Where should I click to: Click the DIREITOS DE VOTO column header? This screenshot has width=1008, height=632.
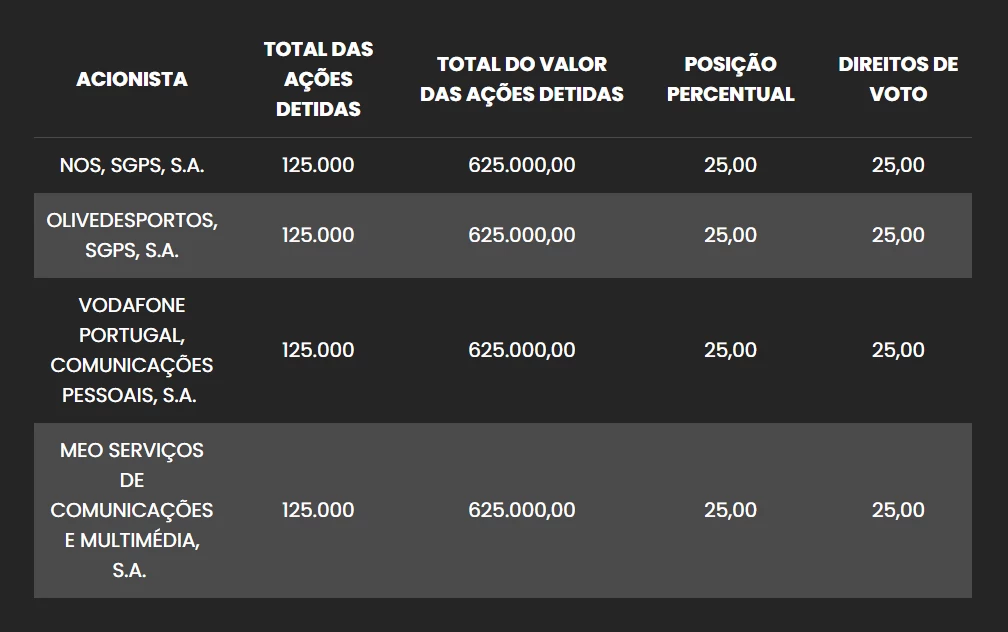coord(898,79)
